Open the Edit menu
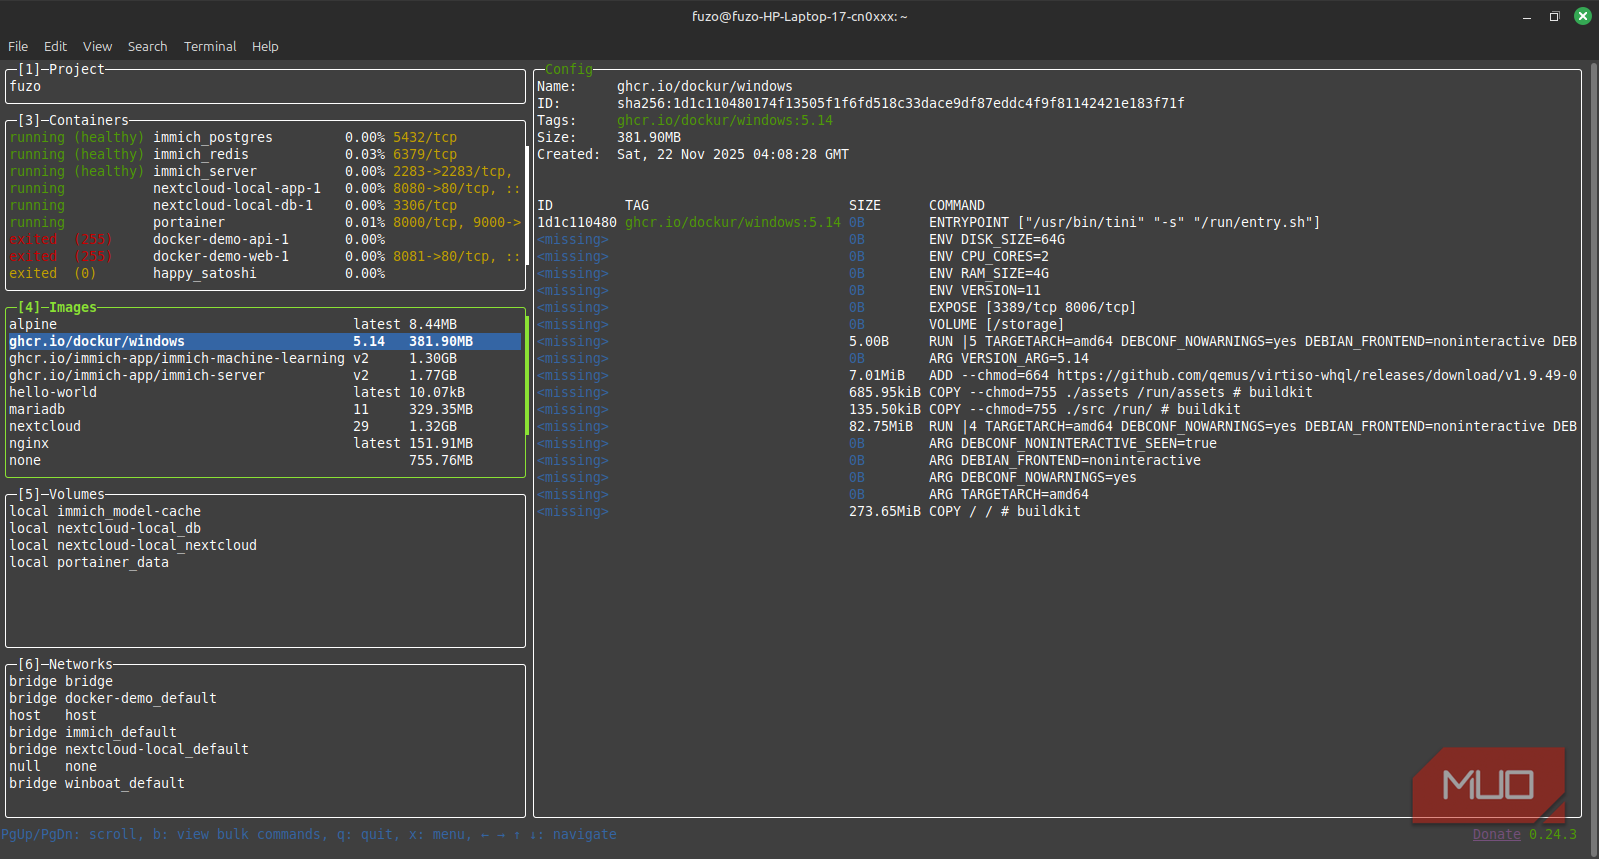Screen dimensions: 1599x859 [55, 46]
